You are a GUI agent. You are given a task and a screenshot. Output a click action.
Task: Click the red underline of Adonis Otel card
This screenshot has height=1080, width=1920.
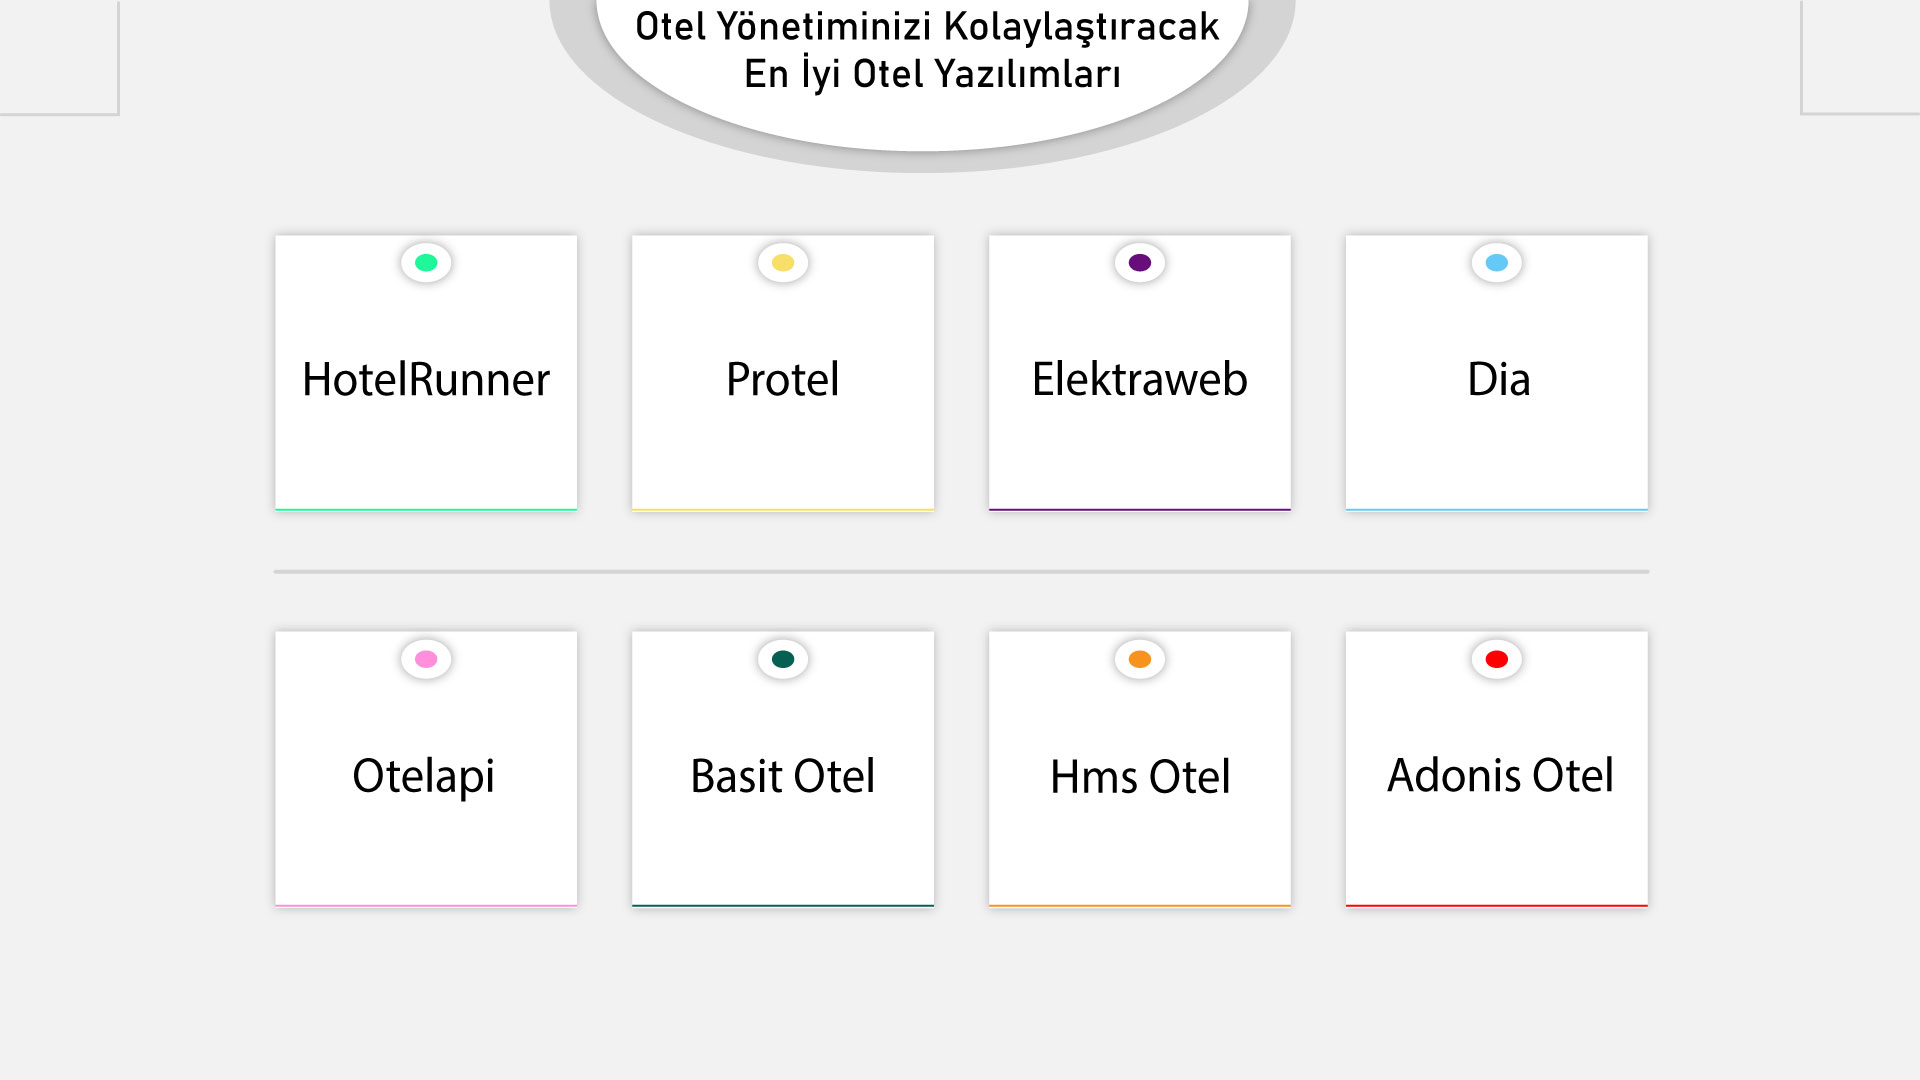click(1497, 905)
